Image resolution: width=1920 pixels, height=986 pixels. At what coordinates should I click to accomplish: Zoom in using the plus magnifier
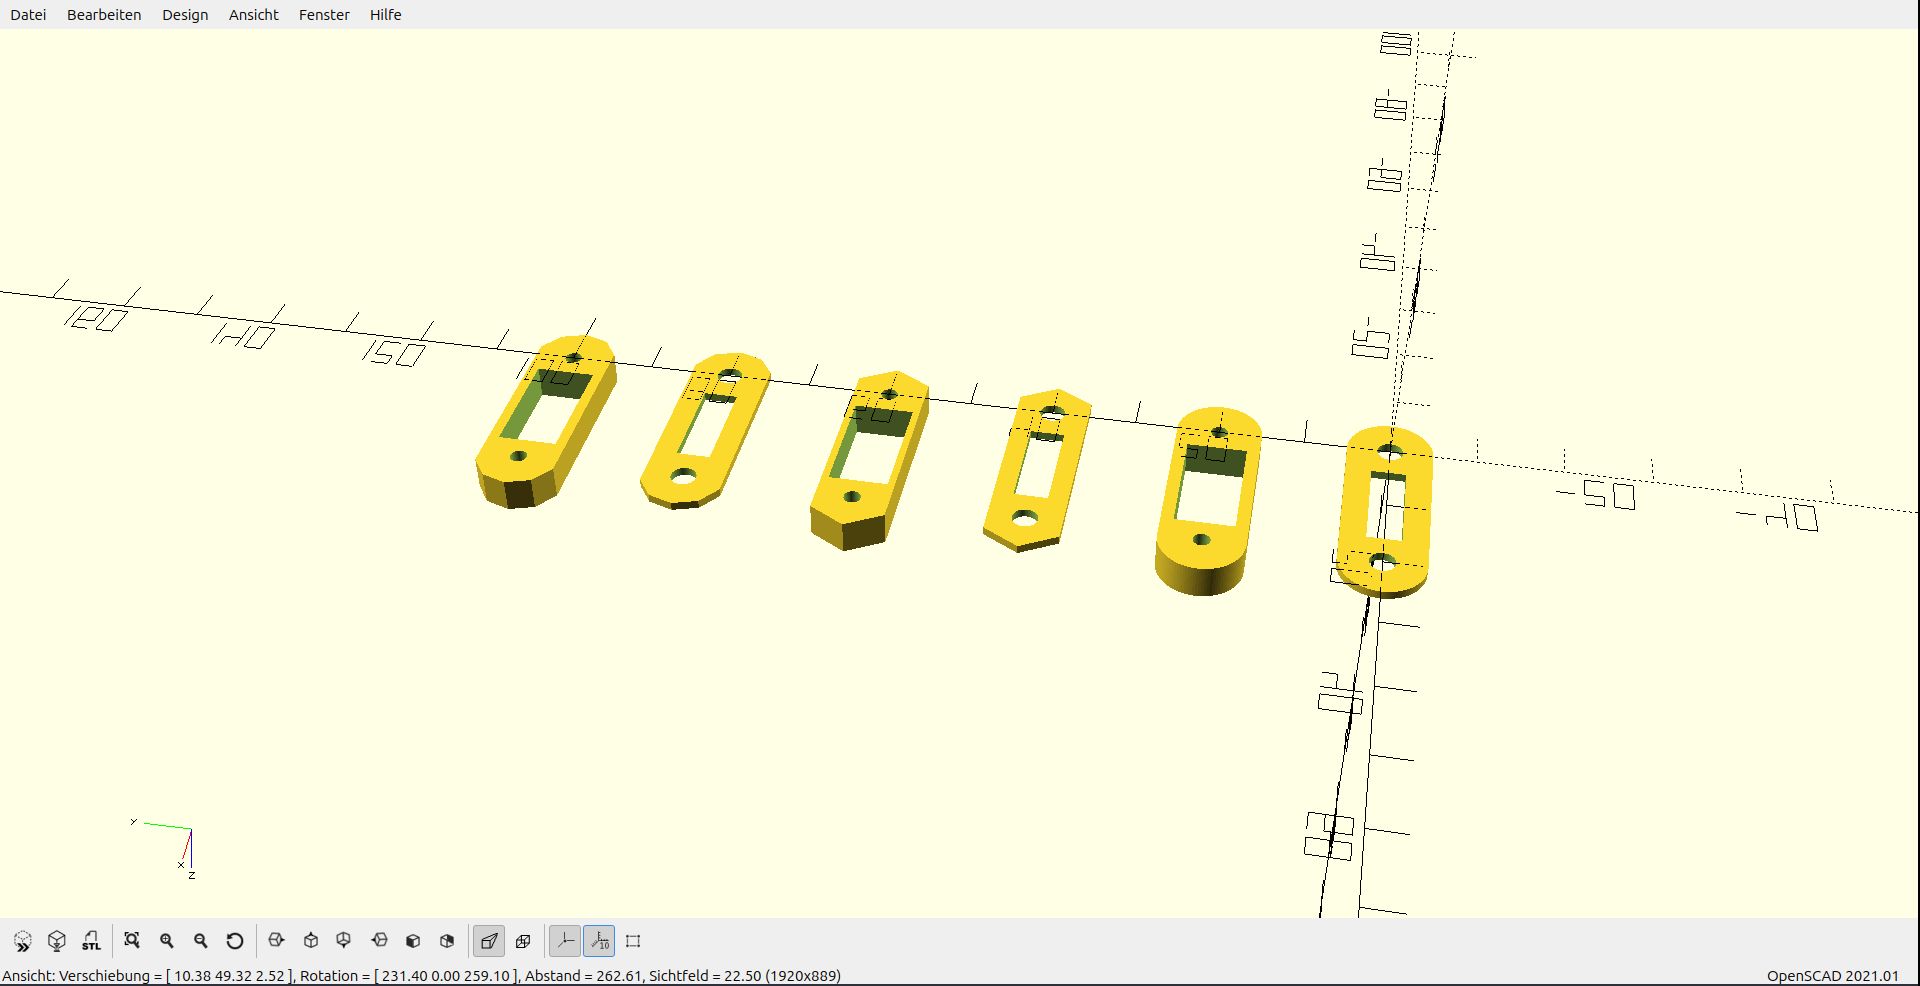click(167, 941)
